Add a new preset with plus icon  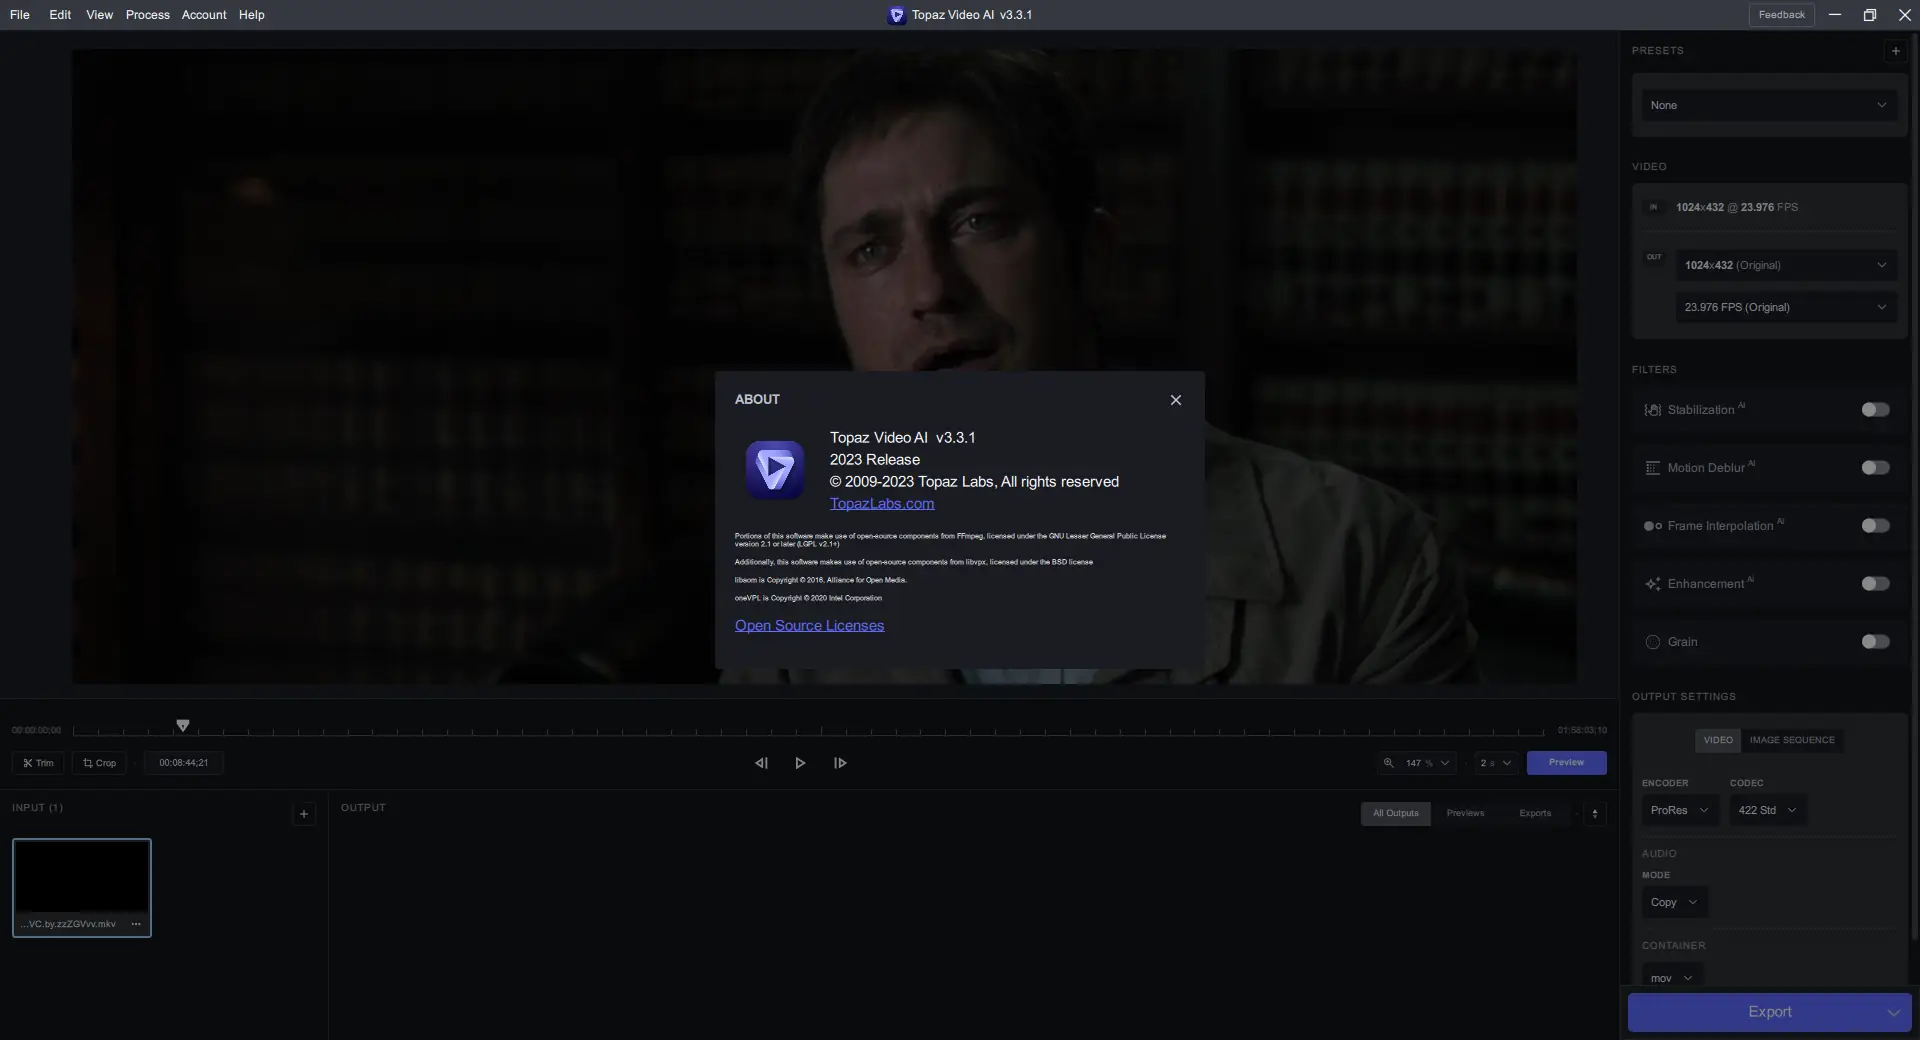click(1895, 51)
